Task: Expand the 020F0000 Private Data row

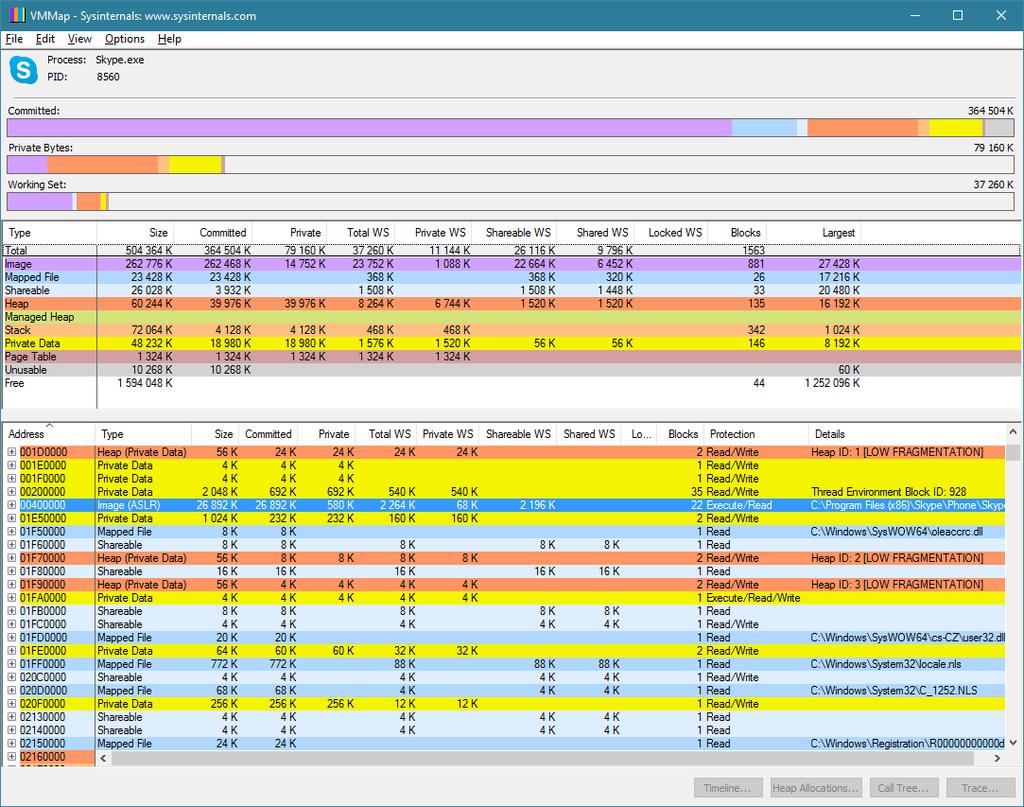Action: pos(12,704)
